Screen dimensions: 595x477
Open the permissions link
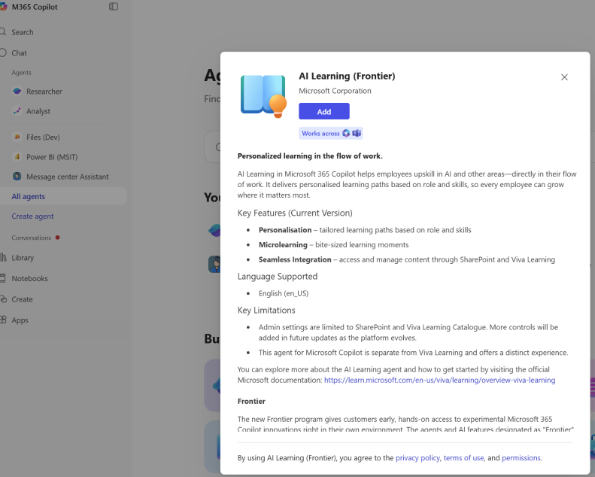(521, 458)
